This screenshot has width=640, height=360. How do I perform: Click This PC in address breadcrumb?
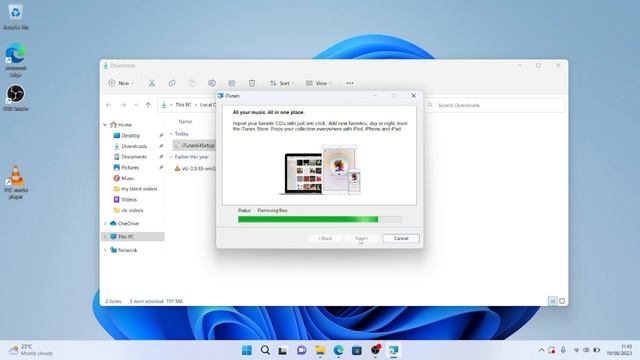(183, 105)
